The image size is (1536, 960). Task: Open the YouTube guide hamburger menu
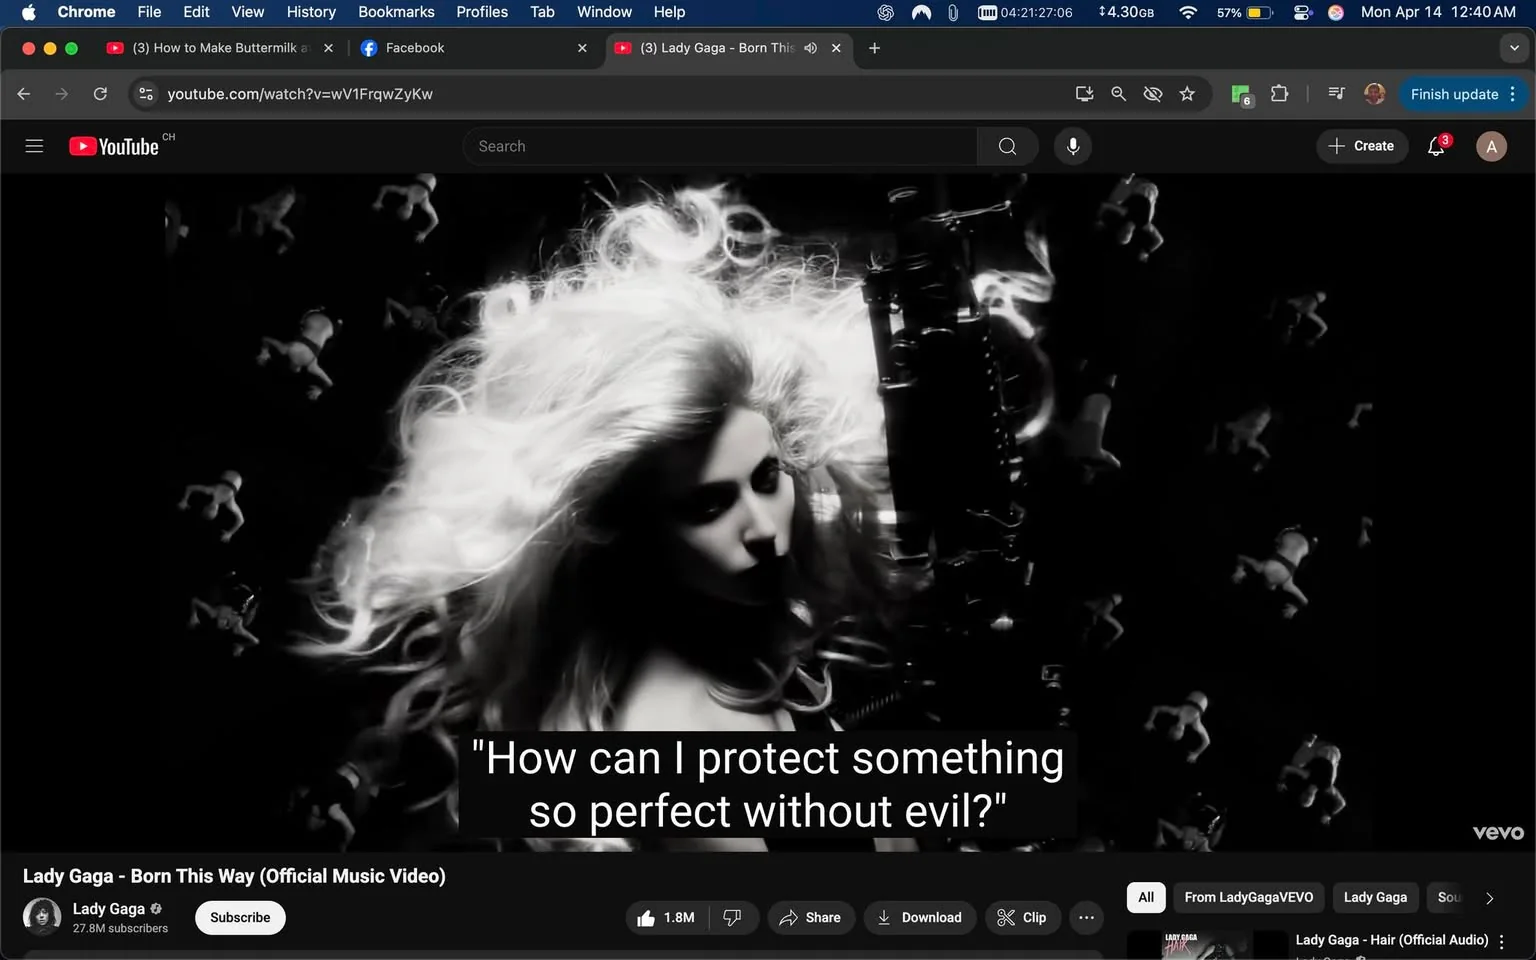[34, 146]
